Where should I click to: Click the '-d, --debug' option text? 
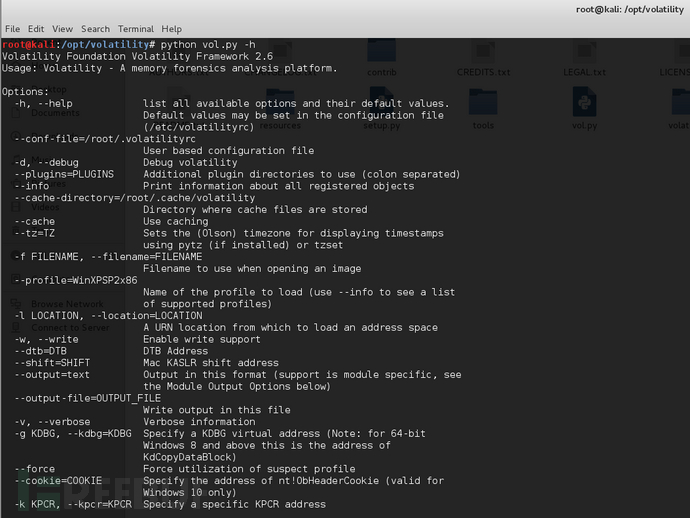click(46, 162)
